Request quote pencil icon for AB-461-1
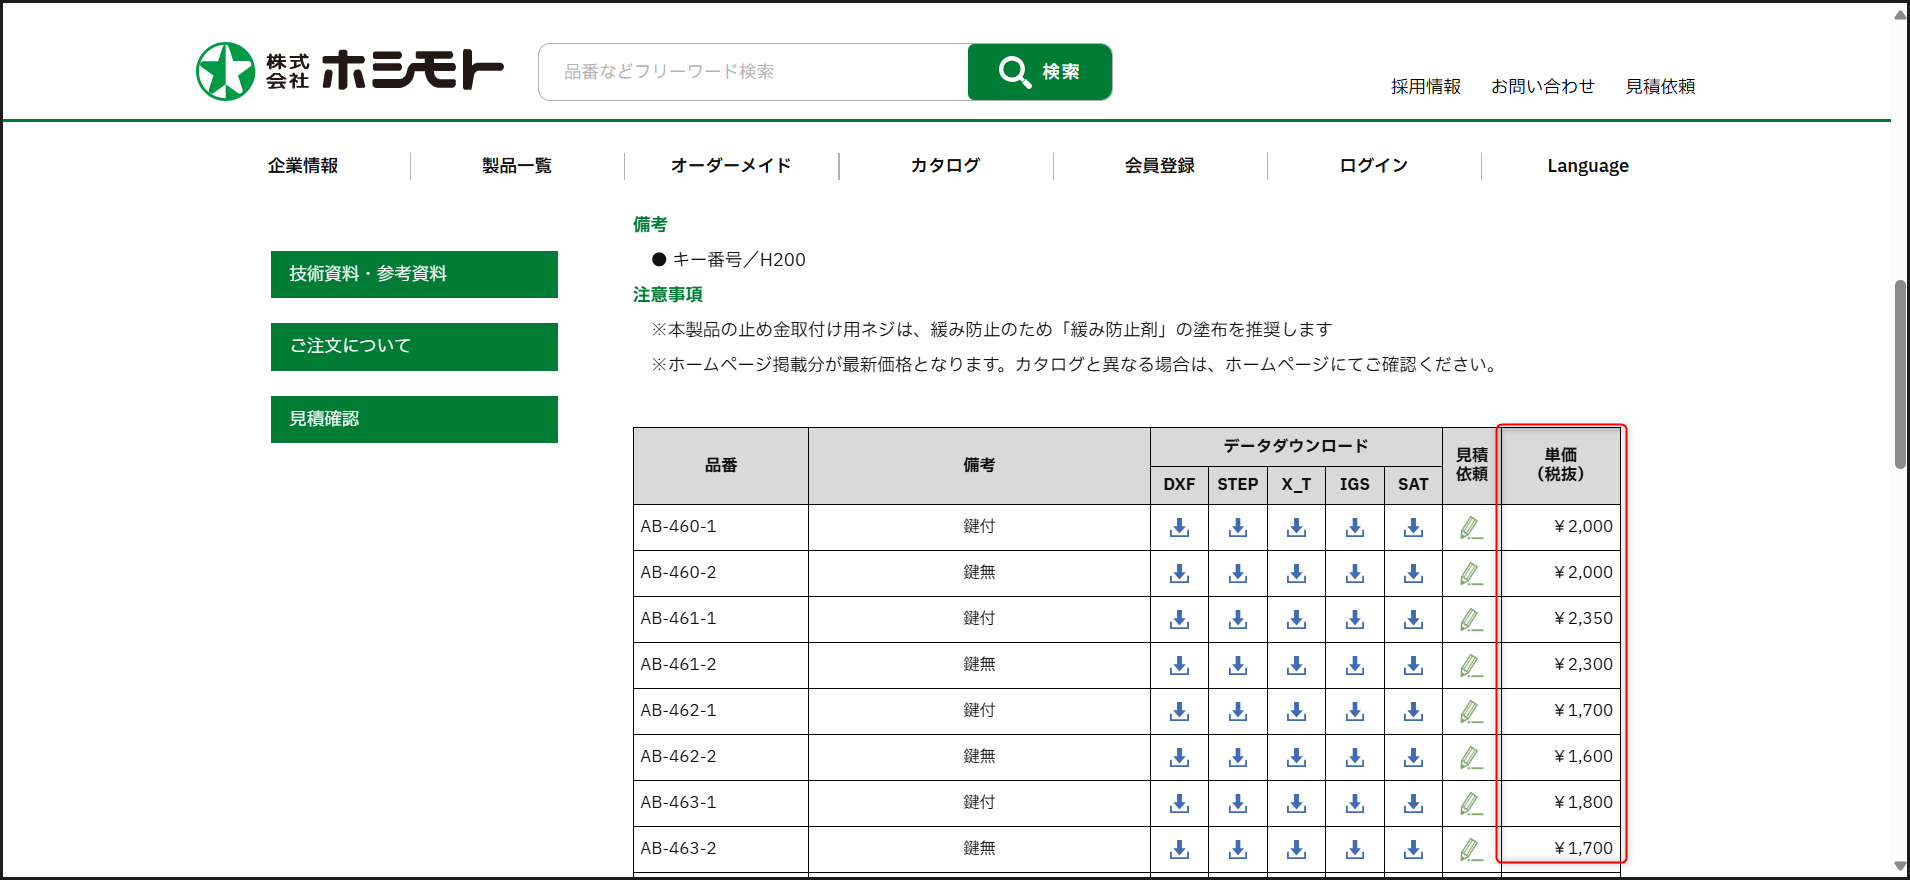 click(1470, 619)
